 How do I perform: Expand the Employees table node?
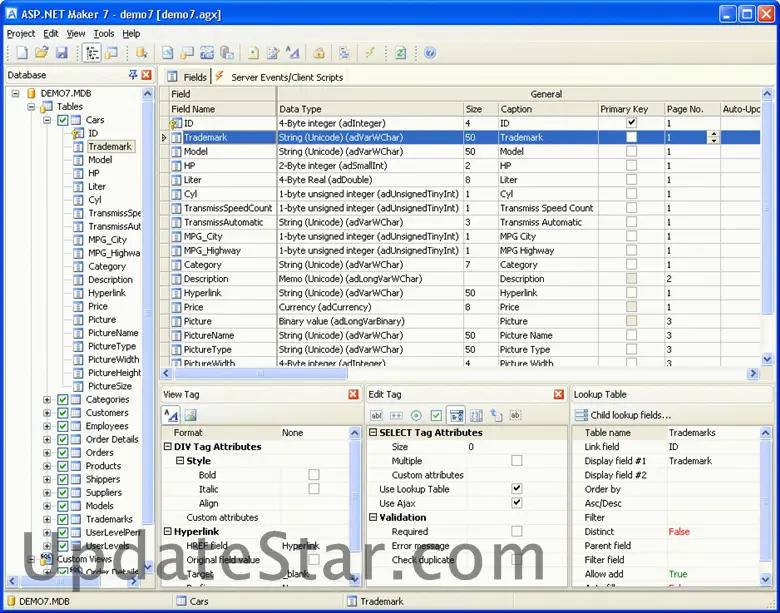(47, 426)
